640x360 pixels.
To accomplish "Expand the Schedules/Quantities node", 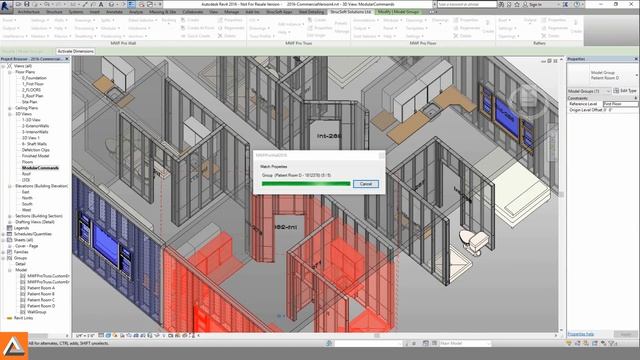I will pyautogui.click(x=4, y=234).
